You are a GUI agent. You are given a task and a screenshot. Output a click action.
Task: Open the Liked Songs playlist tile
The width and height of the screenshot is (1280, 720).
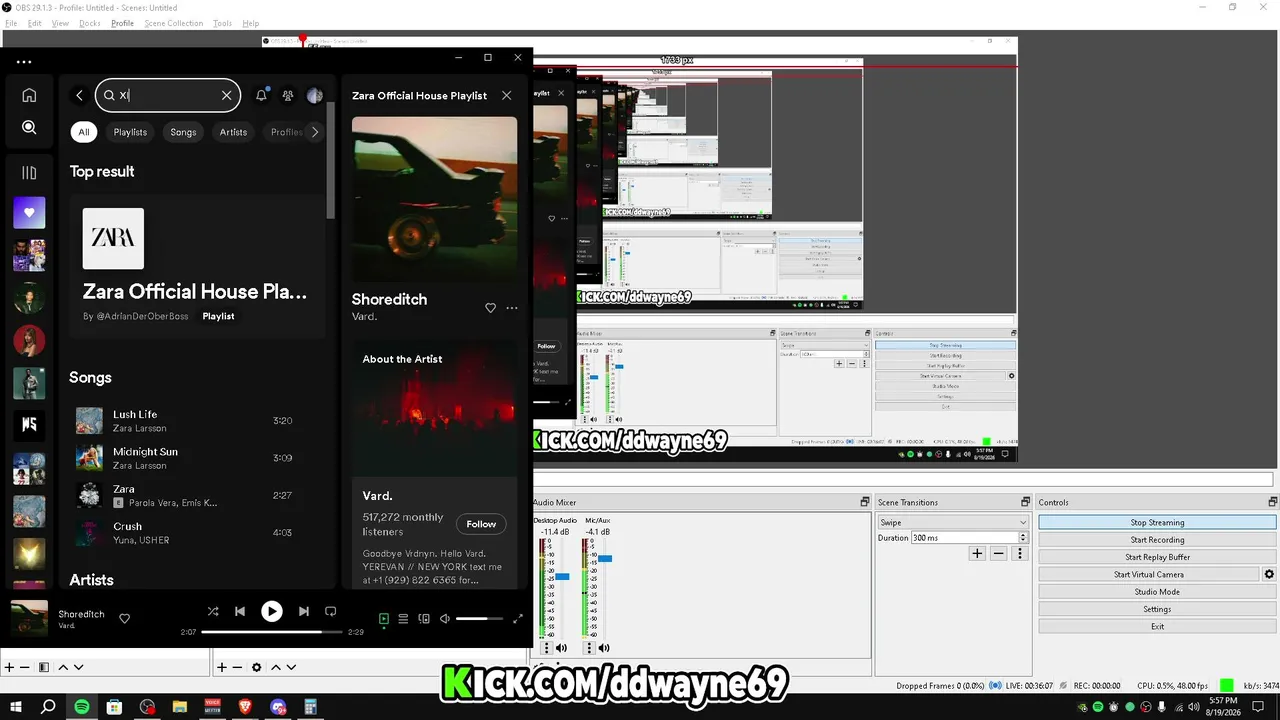(29, 212)
